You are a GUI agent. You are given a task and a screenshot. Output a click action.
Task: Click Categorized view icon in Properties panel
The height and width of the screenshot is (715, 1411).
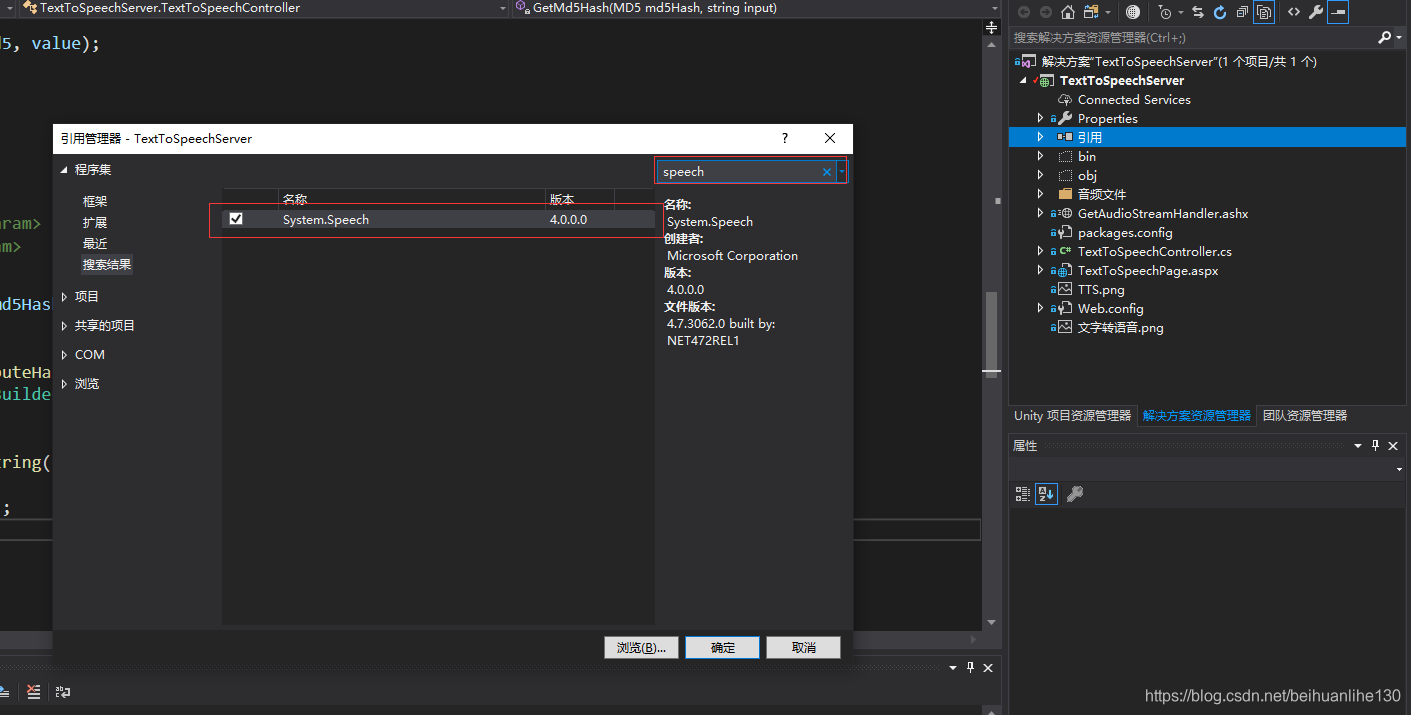coord(1023,493)
